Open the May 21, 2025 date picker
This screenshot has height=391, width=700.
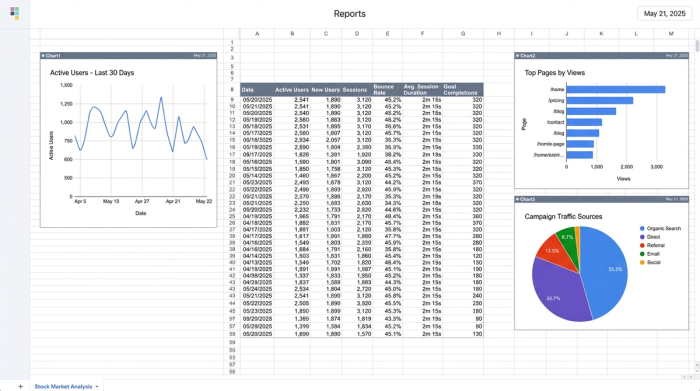[x=664, y=13]
